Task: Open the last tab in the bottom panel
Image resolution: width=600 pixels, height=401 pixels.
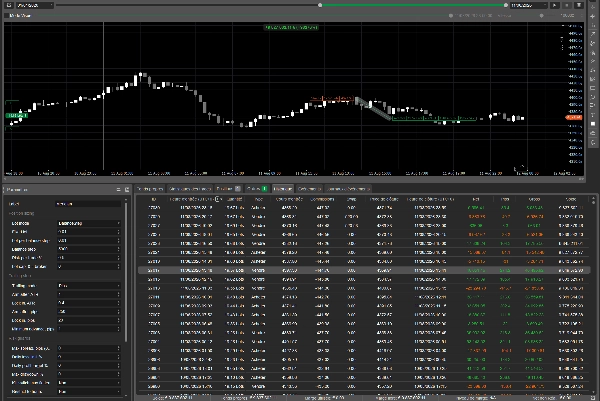Action: pos(348,189)
